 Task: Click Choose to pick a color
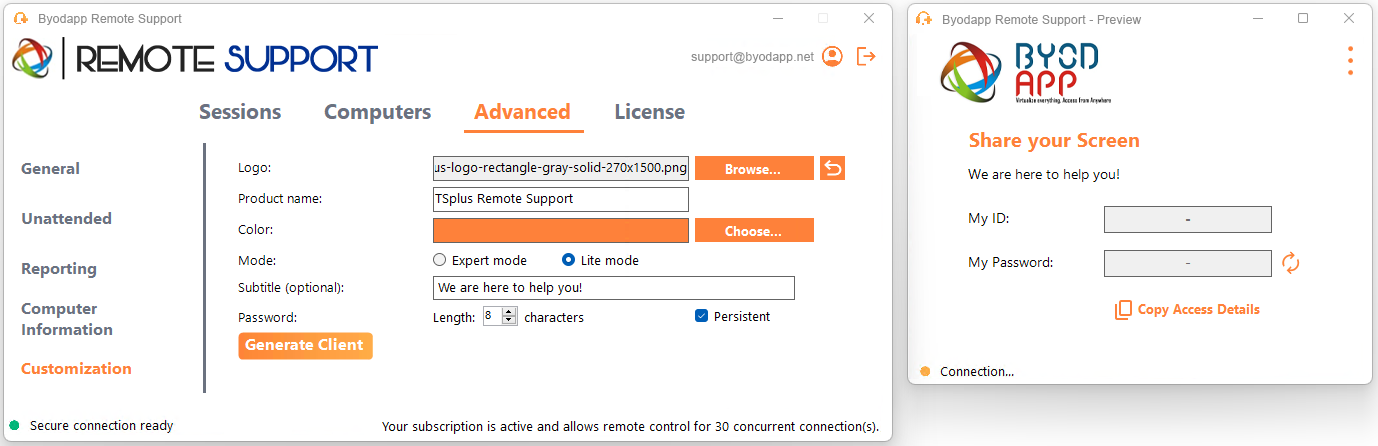coord(754,230)
